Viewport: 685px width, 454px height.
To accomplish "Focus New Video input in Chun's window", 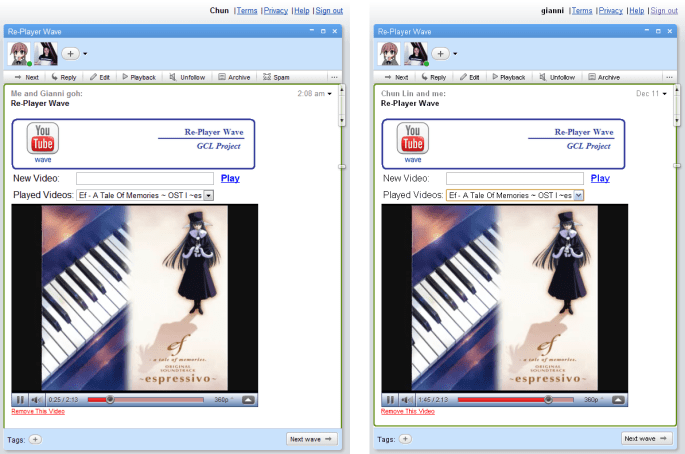I will click(145, 178).
